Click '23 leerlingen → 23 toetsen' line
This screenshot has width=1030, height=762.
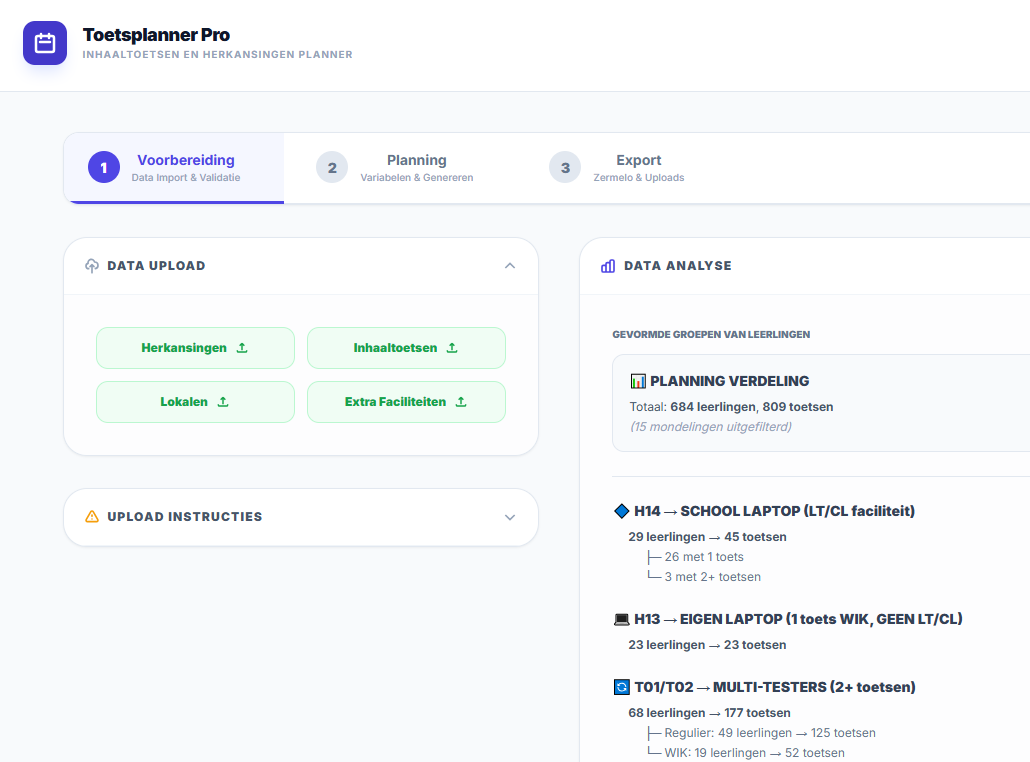[707, 645]
